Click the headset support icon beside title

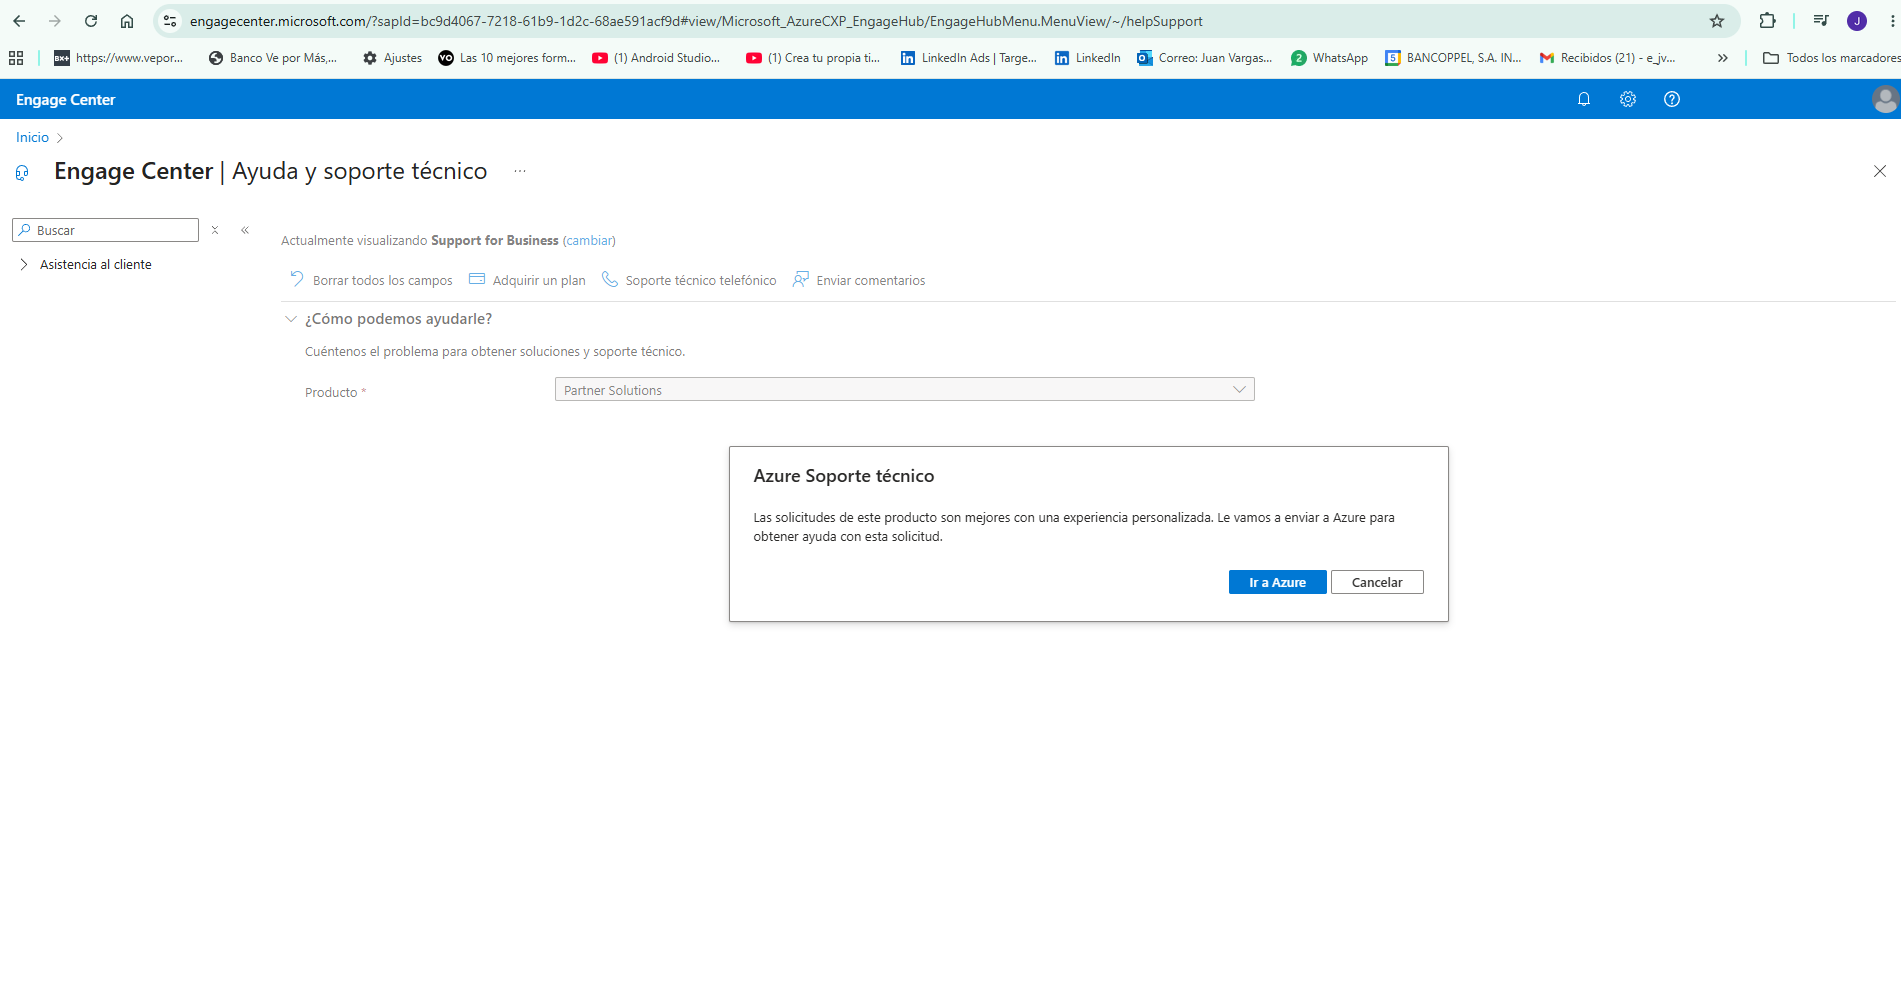(x=22, y=173)
